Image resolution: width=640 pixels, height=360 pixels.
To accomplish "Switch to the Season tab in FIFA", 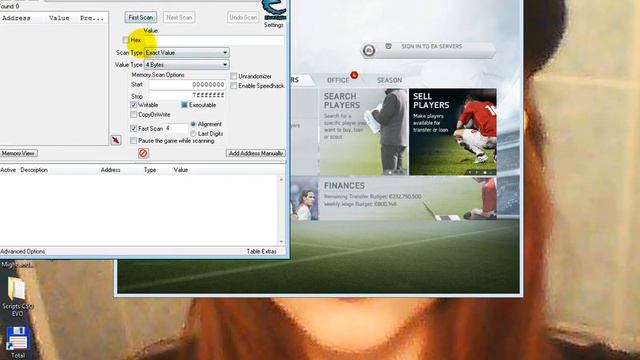I will pyautogui.click(x=389, y=80).
